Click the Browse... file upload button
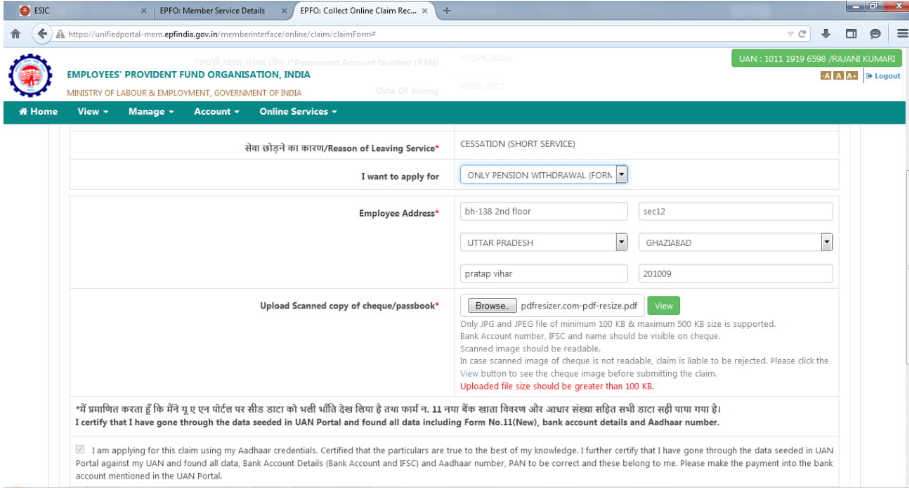This screenshot has width=909, height=488. 490,306
